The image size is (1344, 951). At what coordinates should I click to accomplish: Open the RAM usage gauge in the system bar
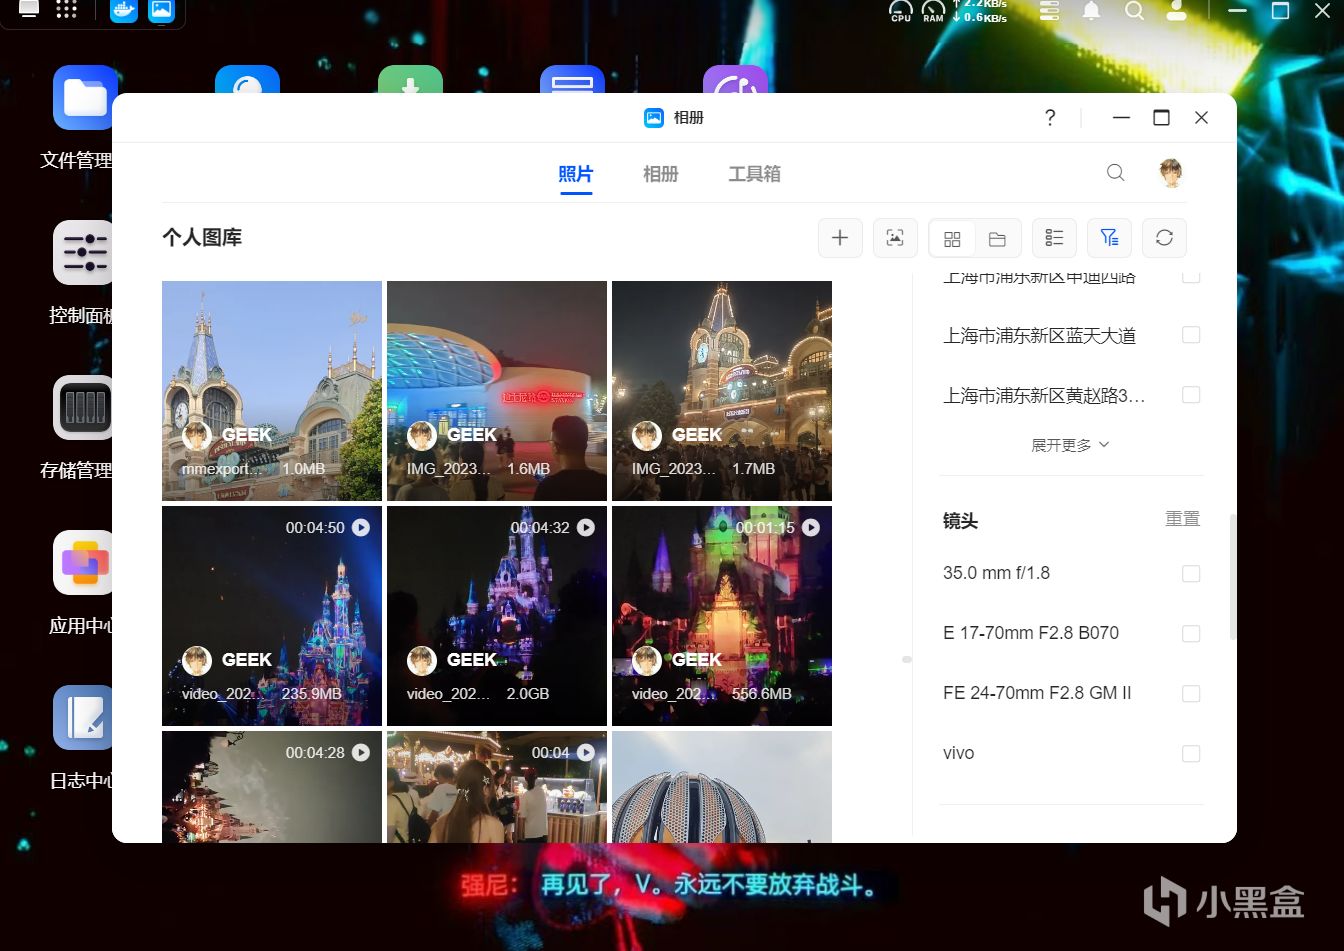point(933,11)
